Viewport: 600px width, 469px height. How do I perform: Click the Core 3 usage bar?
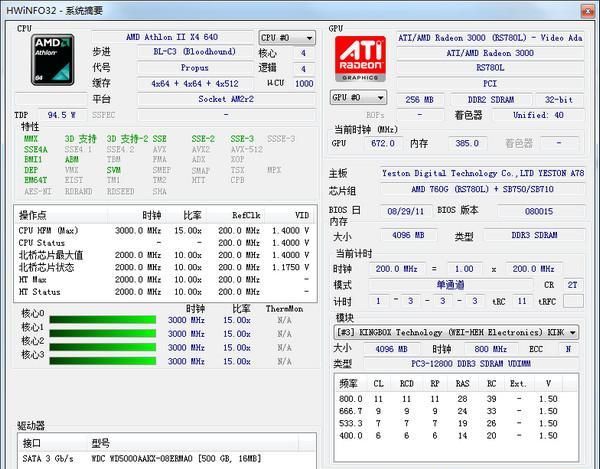[x=101, y=354]
